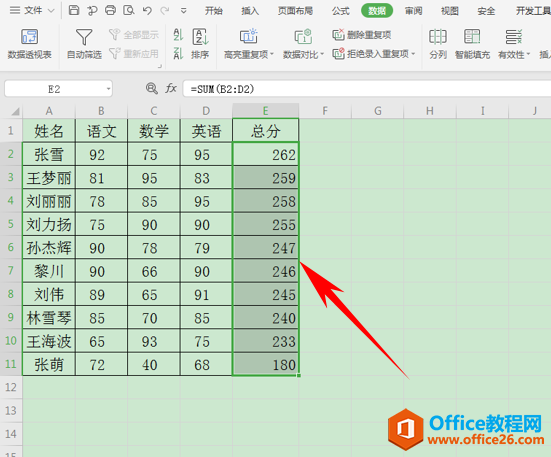Viewport: 551px width, 457px height.
Task: Click the Name Box showing E2
Action: pyautogui.click(x=54, y=89)
